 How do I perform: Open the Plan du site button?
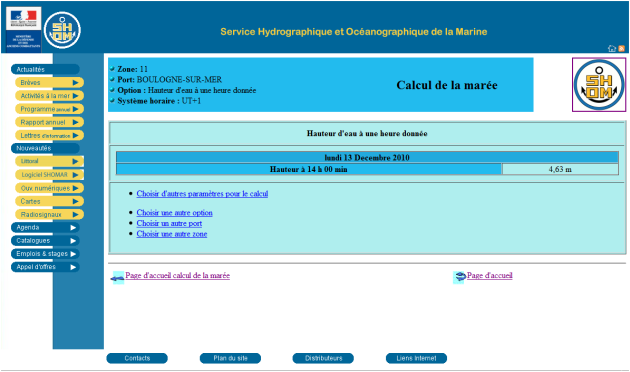(230, 358)
